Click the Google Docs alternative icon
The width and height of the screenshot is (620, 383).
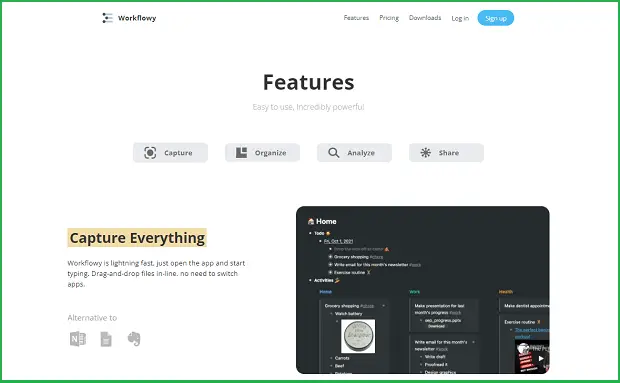(106, 339)
